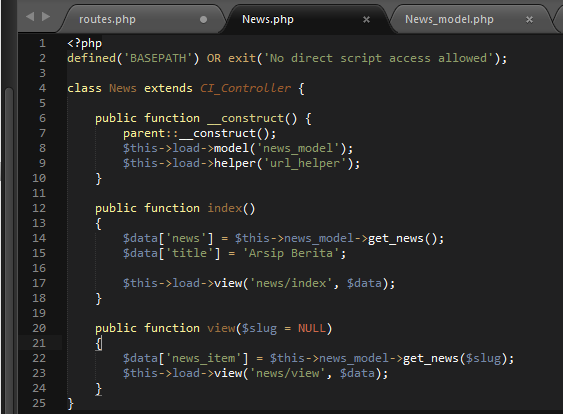Viewport: 563px width, 414px height.
Task: Click $data['news'] on line 14
Action: point(168,238)
